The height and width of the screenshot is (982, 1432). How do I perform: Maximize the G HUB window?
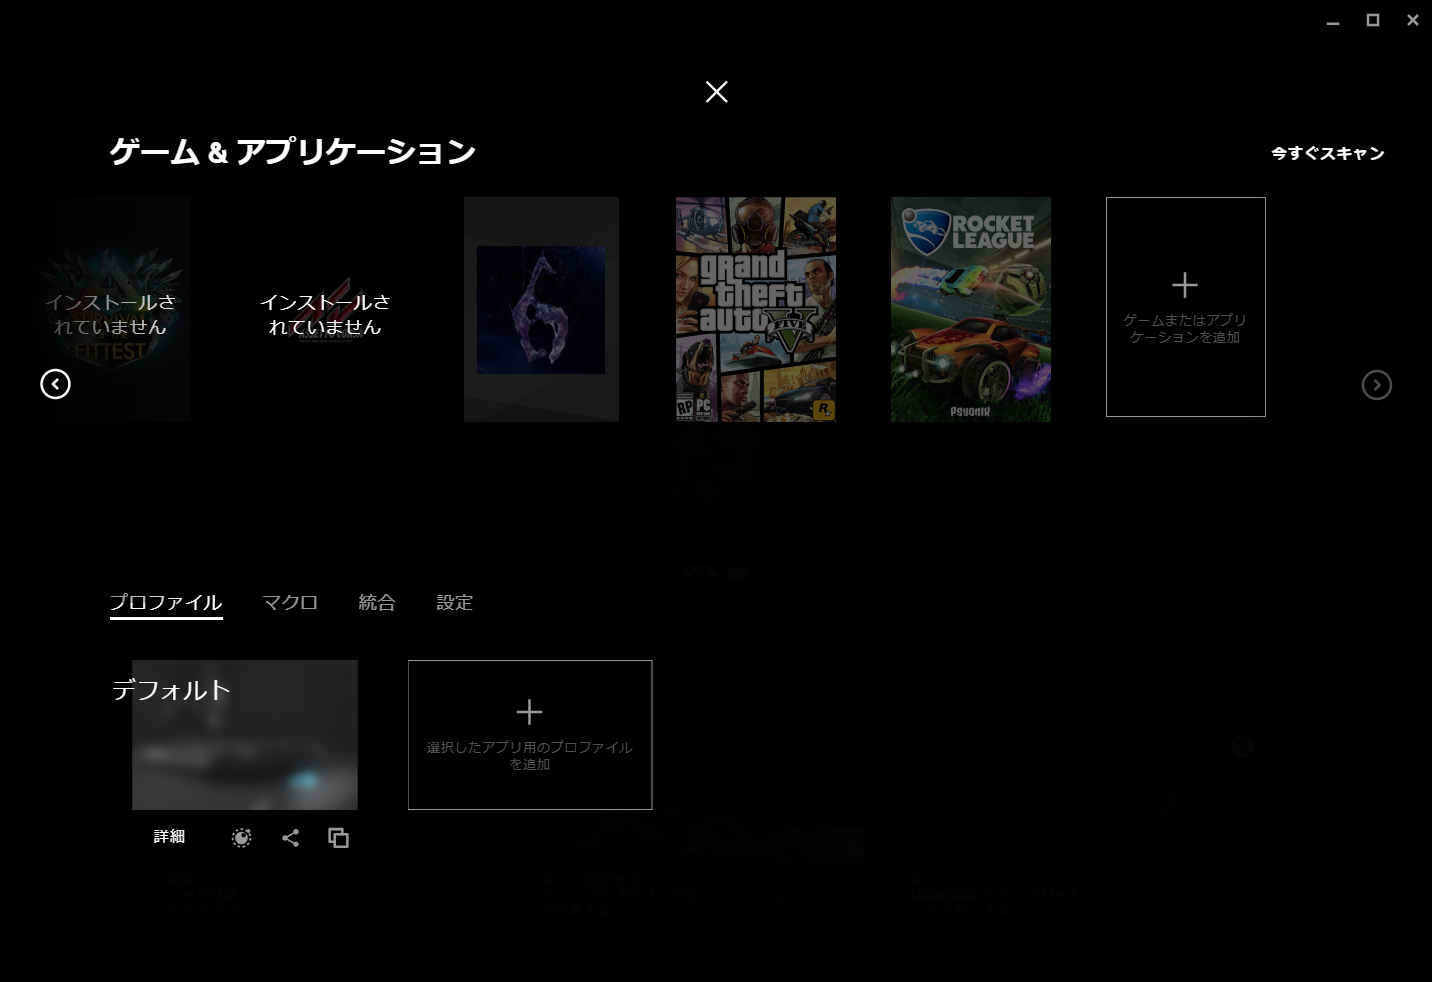(x=1373, y=20)
